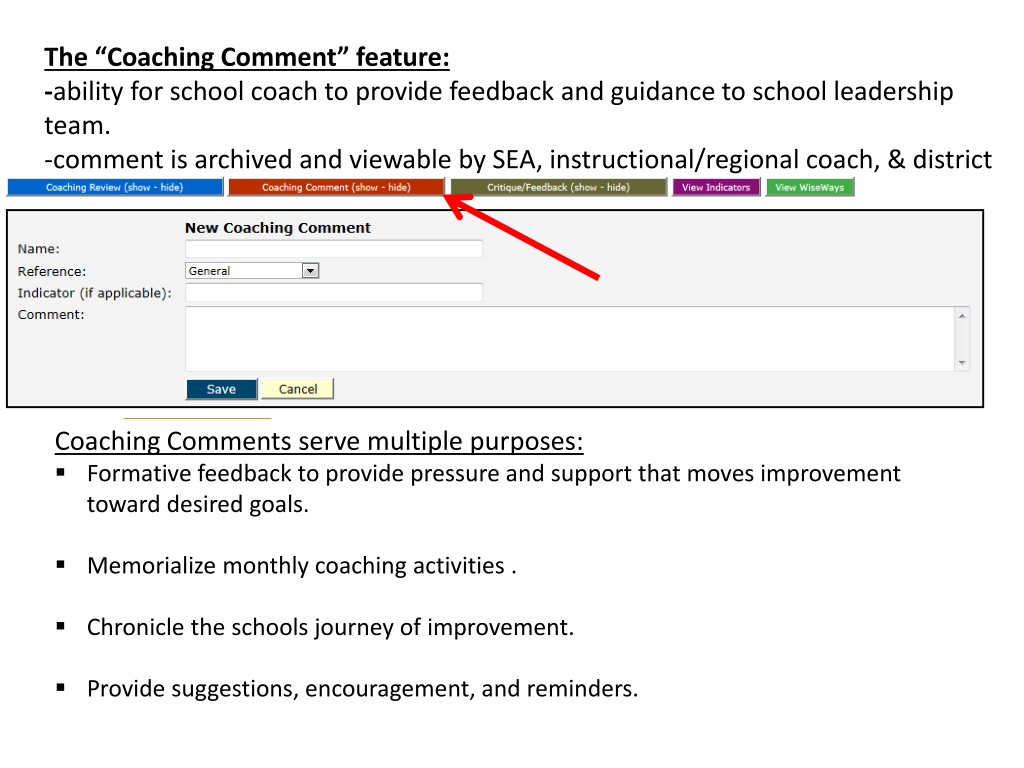This screenshot has height=768, width=1024.
Task: Toggle the Coaching Review show-hide tab
Action: click(115, 187)
